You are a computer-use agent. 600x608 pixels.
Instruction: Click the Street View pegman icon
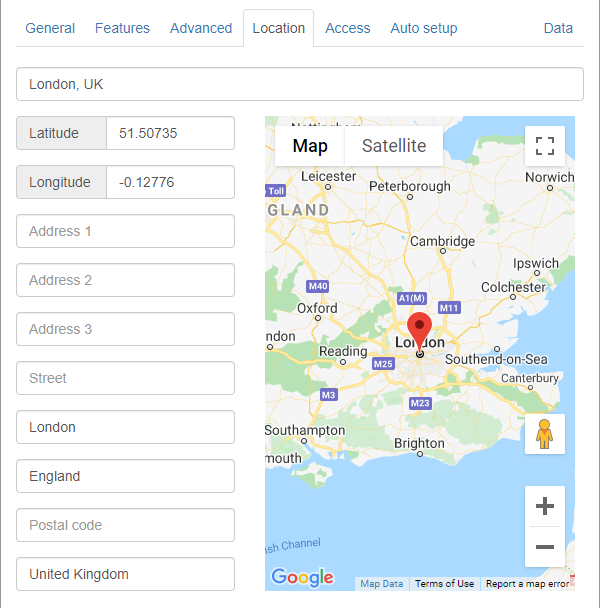[x=545, y=434]
